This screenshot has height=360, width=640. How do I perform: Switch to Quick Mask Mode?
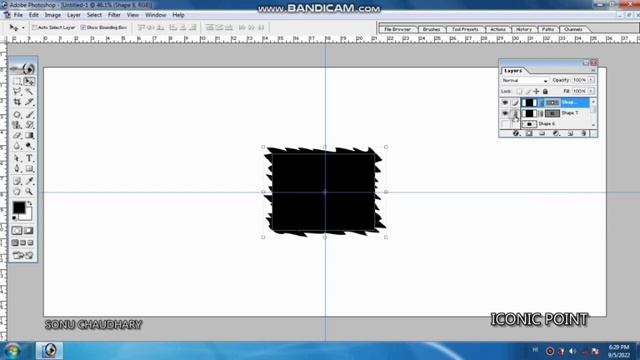click(29, 231)
